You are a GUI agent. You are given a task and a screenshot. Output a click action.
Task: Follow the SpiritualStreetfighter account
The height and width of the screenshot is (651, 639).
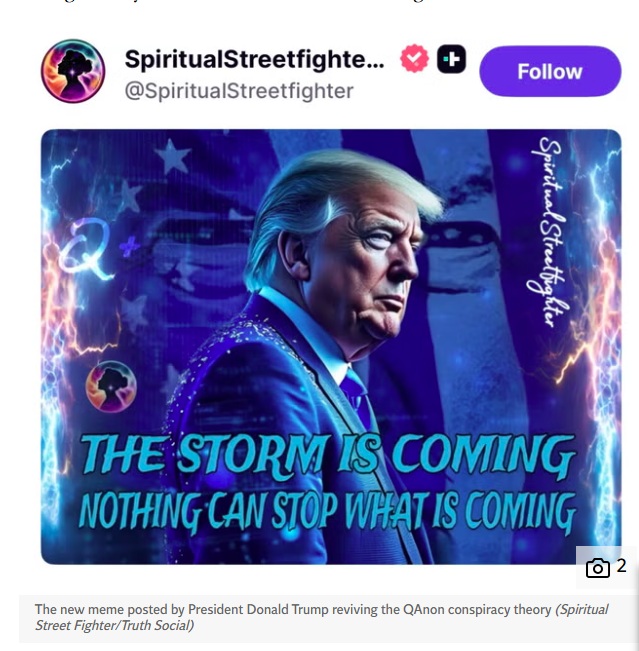tap(550, 71)
